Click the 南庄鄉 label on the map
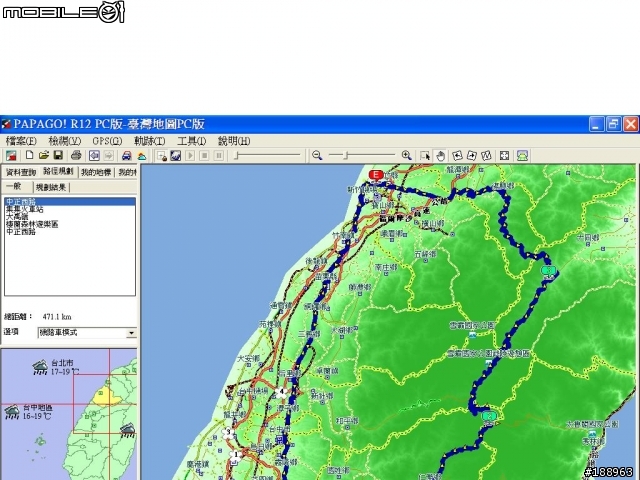 click(386, 267)
